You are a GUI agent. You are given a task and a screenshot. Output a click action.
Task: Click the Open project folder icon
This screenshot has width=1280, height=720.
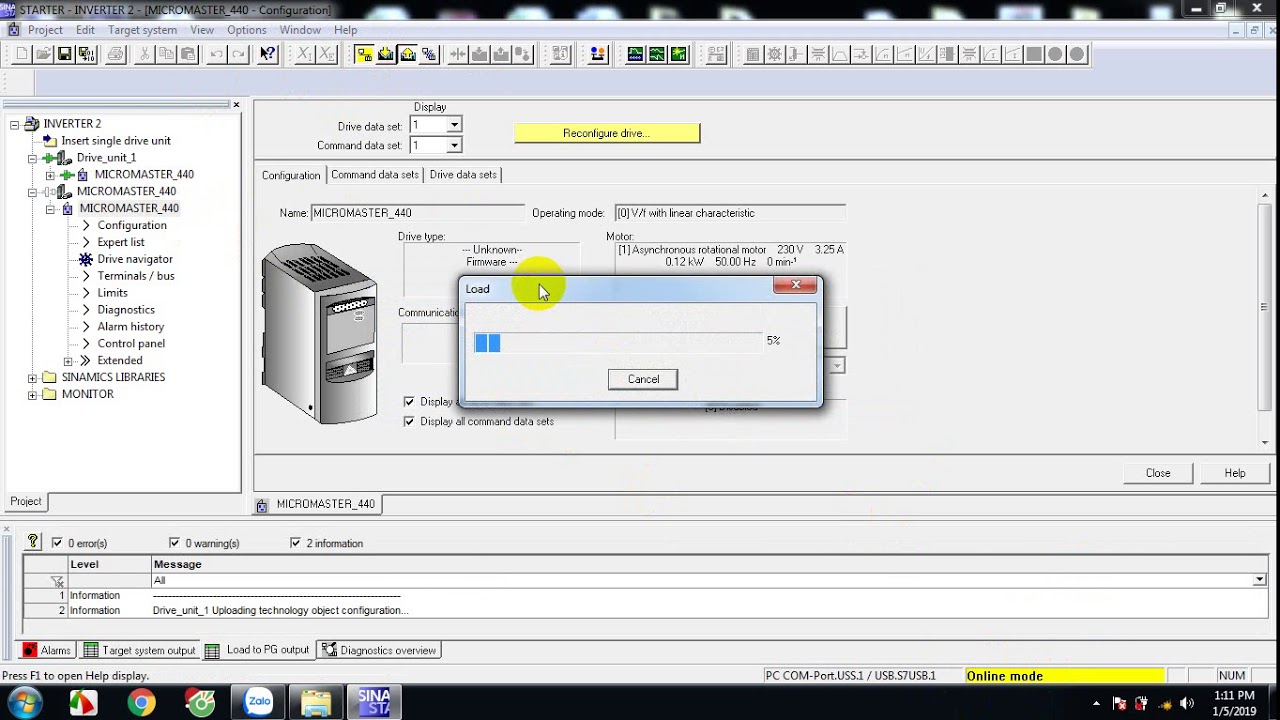(43, 54)
